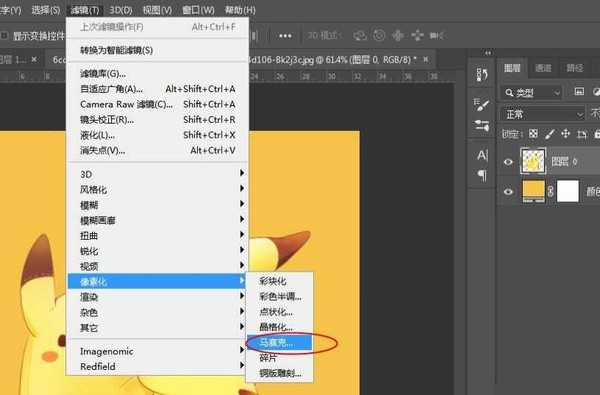Select the highlighted 像素化 menu item
Image resolution: width=600 pixels, height=395 pixels.
point(157,281)
